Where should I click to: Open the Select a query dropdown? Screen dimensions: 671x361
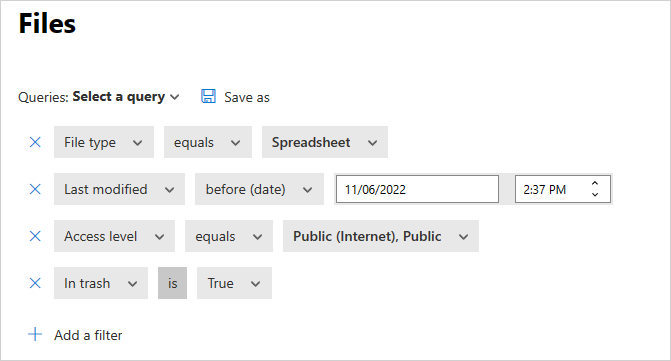point(126,97)
